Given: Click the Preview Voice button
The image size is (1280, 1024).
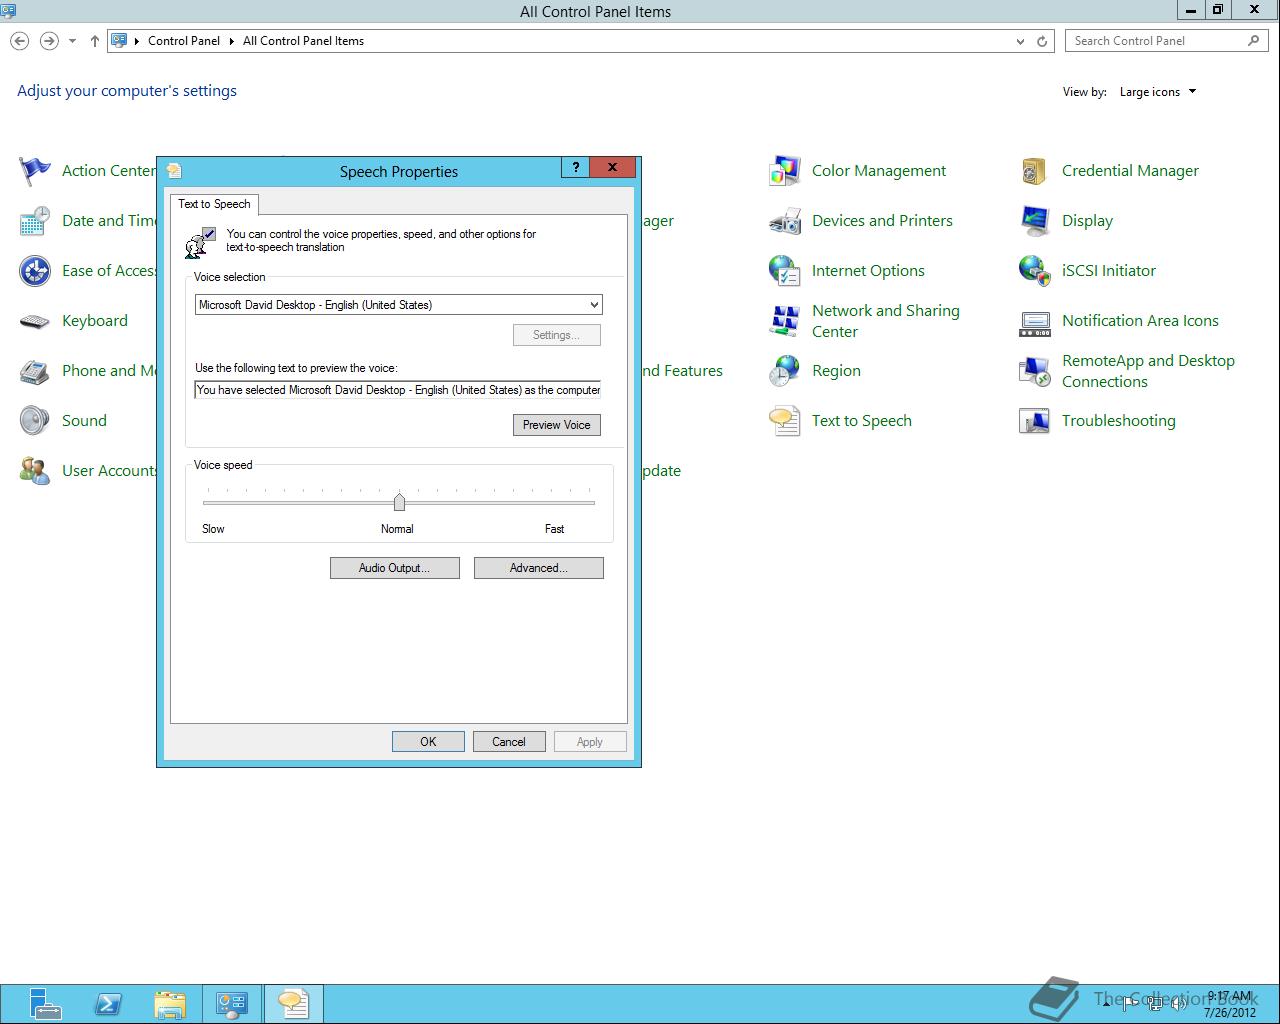Looking at the screenshot, I should click(557, 425).
